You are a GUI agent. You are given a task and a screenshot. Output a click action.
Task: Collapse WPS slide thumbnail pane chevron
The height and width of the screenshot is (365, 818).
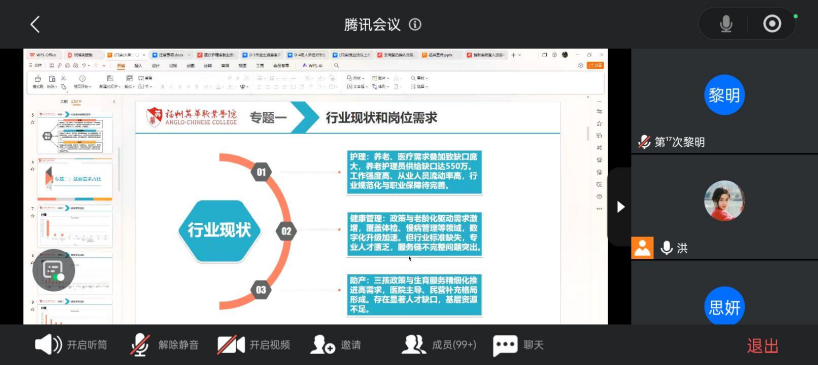(114, 102)
